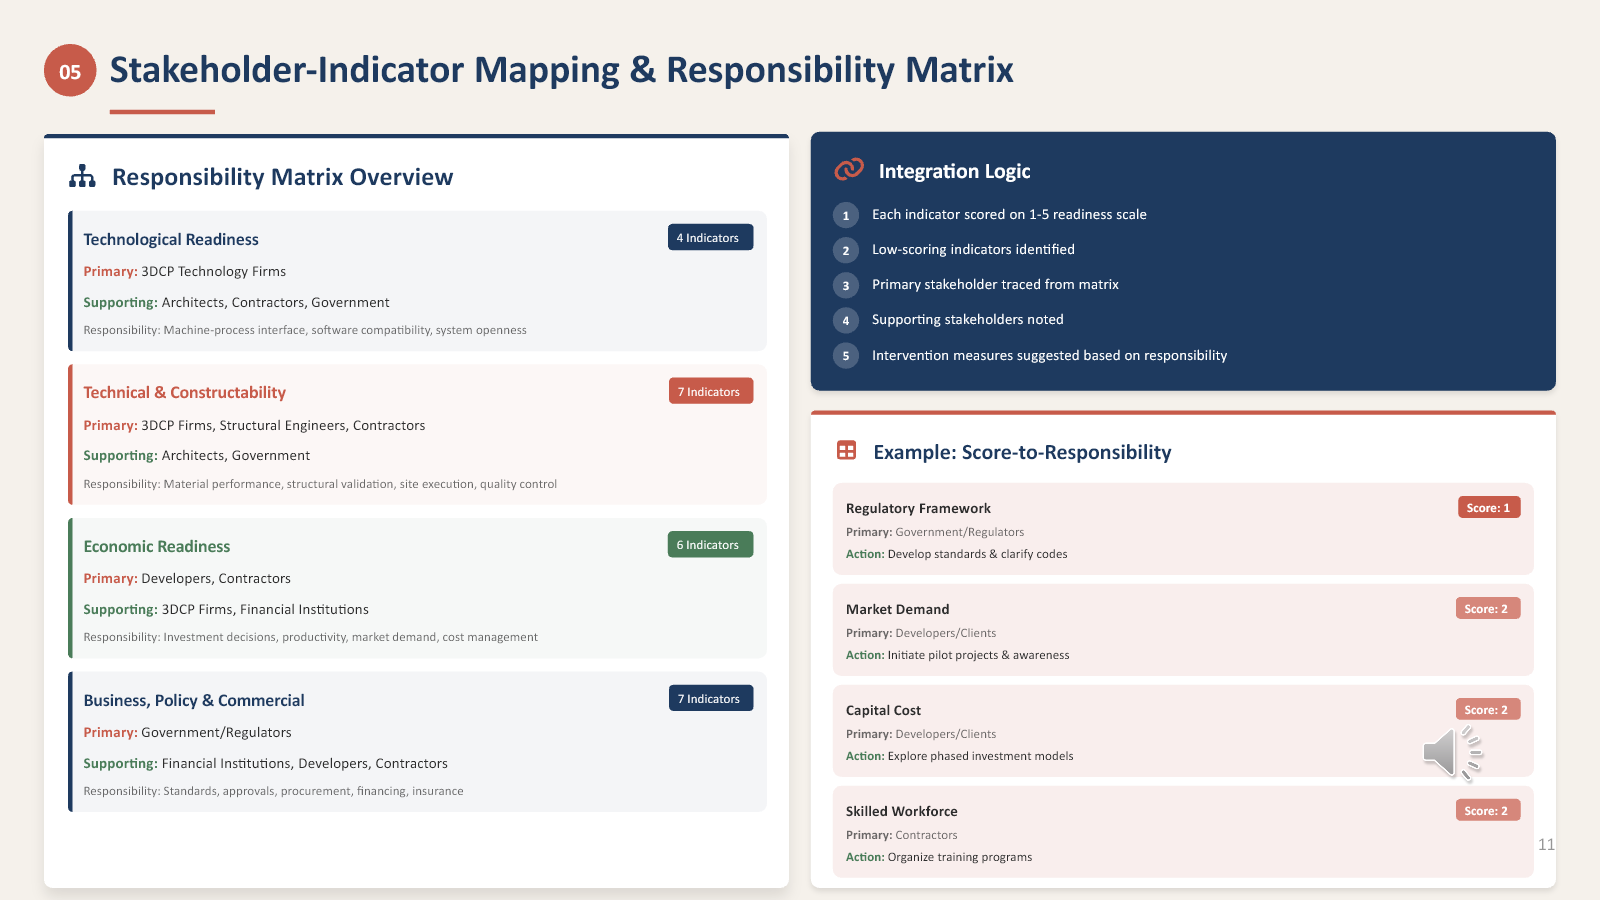The width and height of the screenshot is (1600, 900).
Task: Click 'Responsibility: Standards, approvals, procurement' line
Action: click(x=274, y=791)
